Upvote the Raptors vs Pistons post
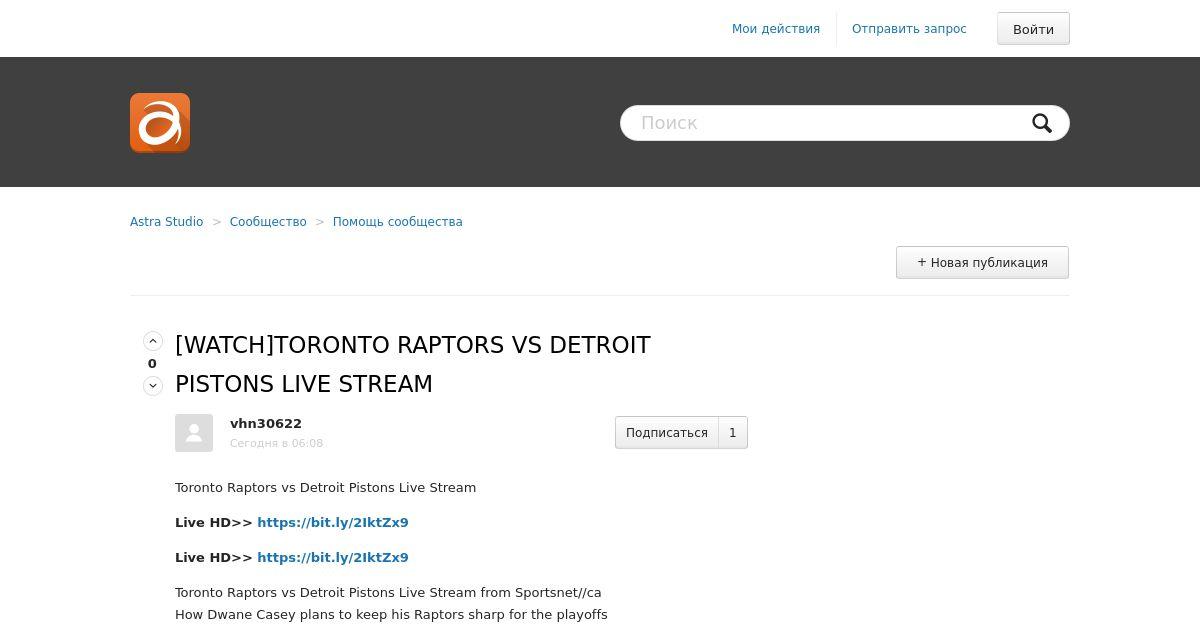The width and height of the screenshot is (1200, 630). click(x=153, y=341)
